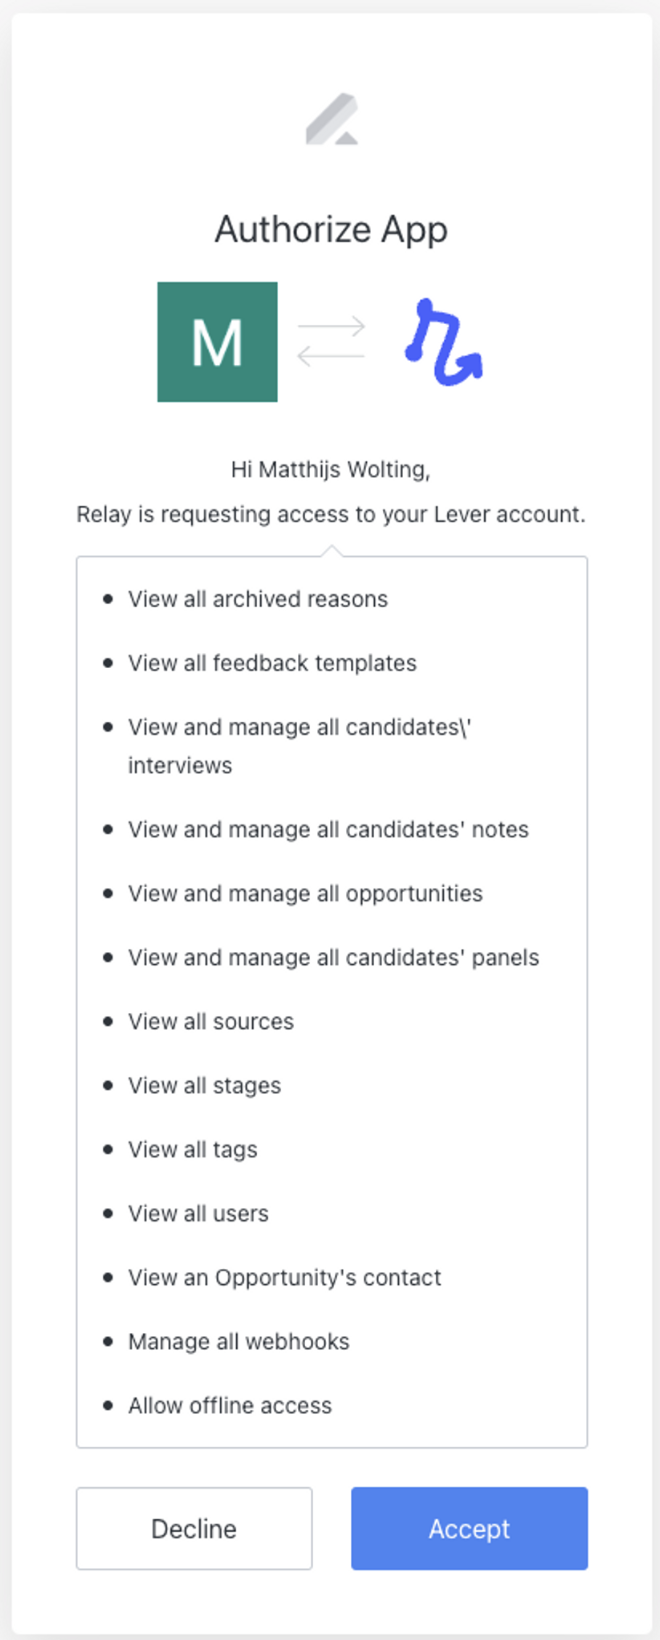This screenshot has height=1640, width=660.
Task: Click the bullet beside 'Manage all webhooks'
Action: pos(107,1341)
